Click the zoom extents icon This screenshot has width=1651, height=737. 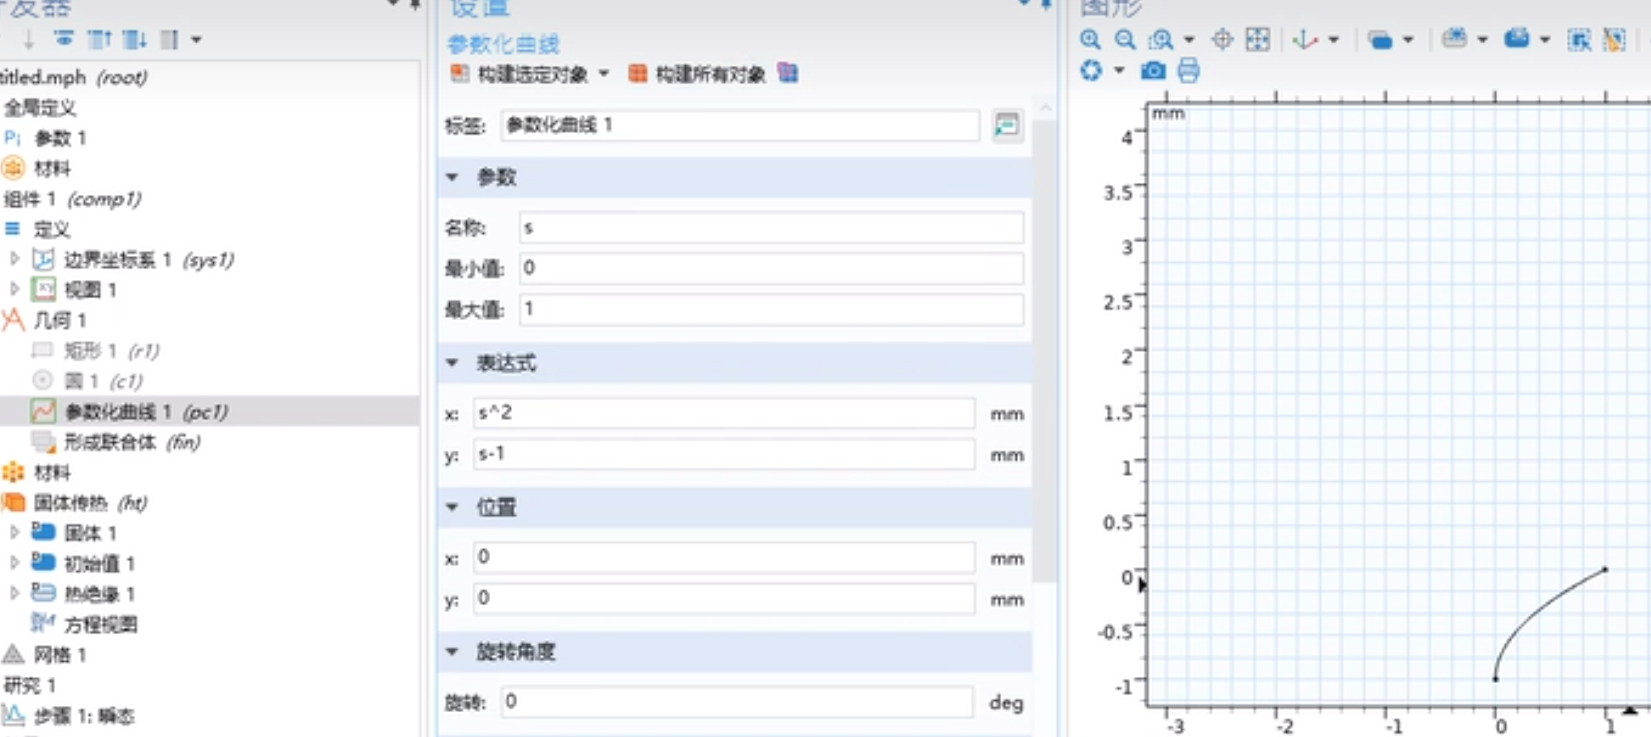1258,39
